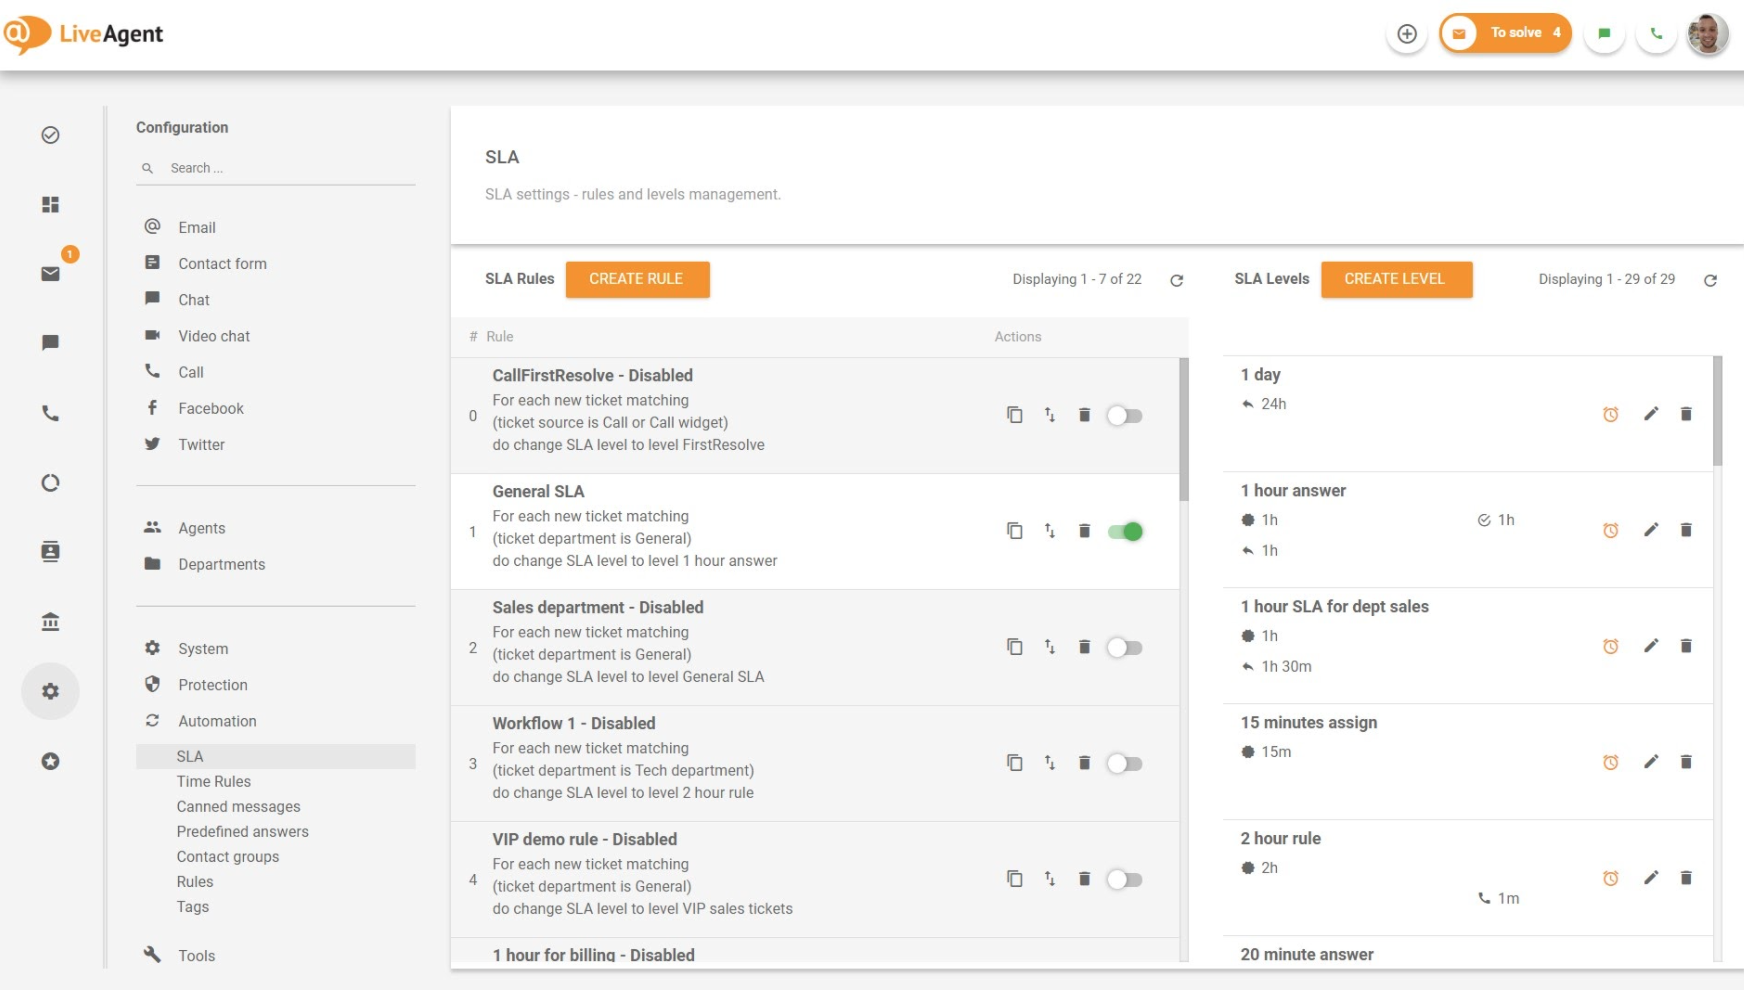Reorder the Sales department rule with the move icon
Image resolution: width=1744 pixels, height=990 pixels.
(x=1050, y=647)
